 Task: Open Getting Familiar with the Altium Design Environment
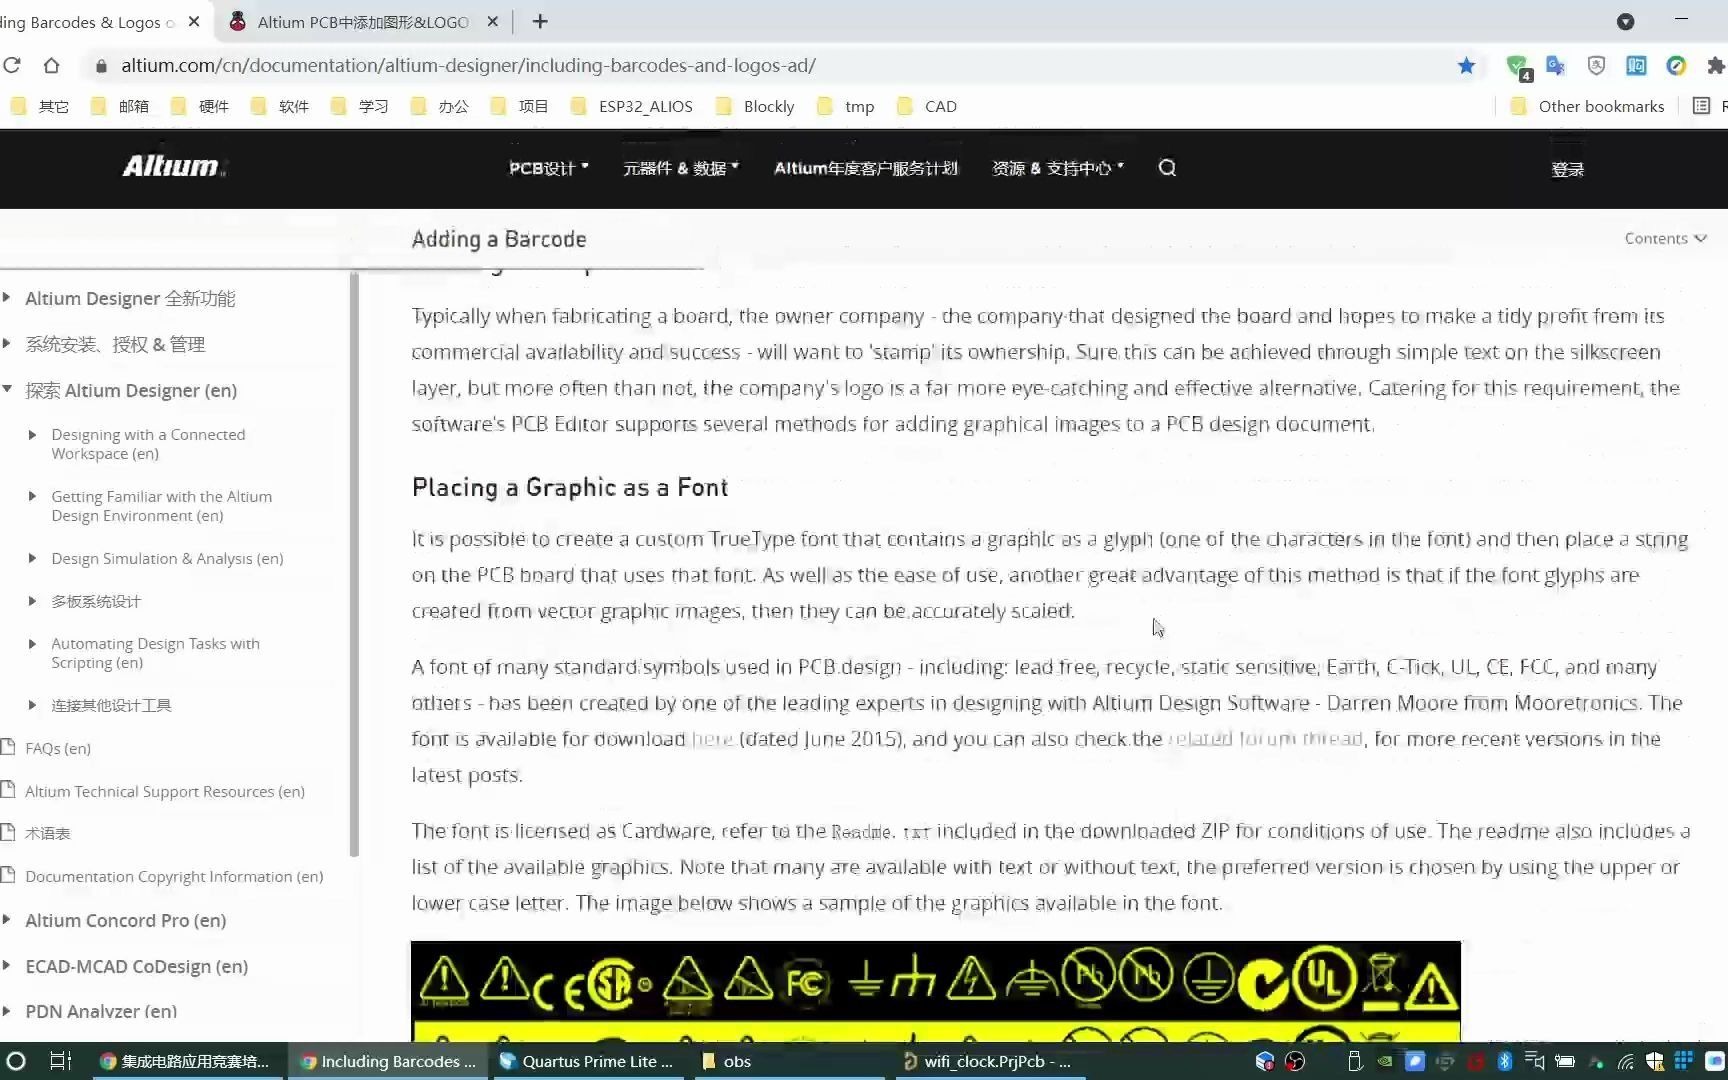[x=162, y=506]
